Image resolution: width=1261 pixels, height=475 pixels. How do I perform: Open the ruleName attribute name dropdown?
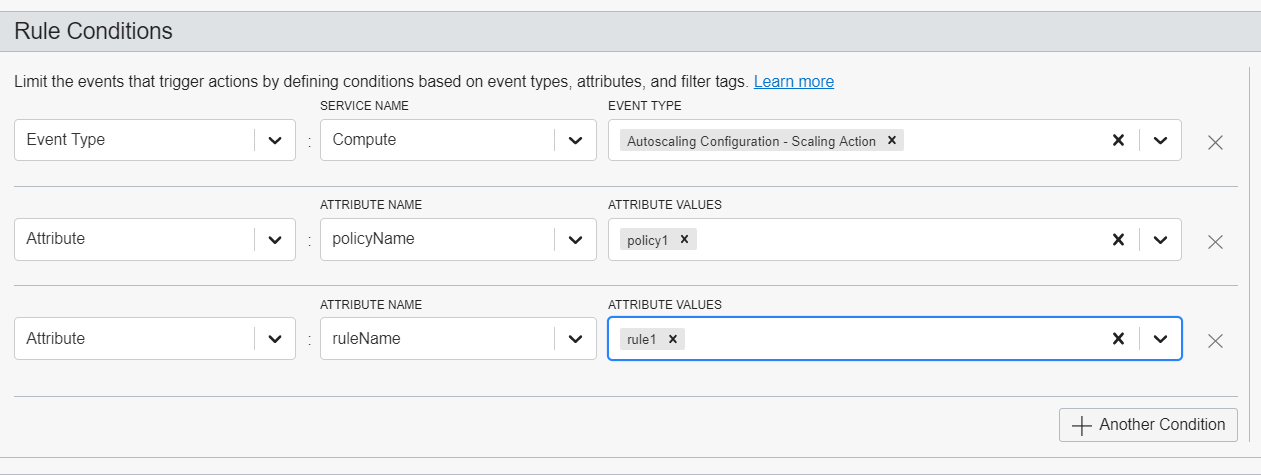pyautogui.click(x=575, y=339)
